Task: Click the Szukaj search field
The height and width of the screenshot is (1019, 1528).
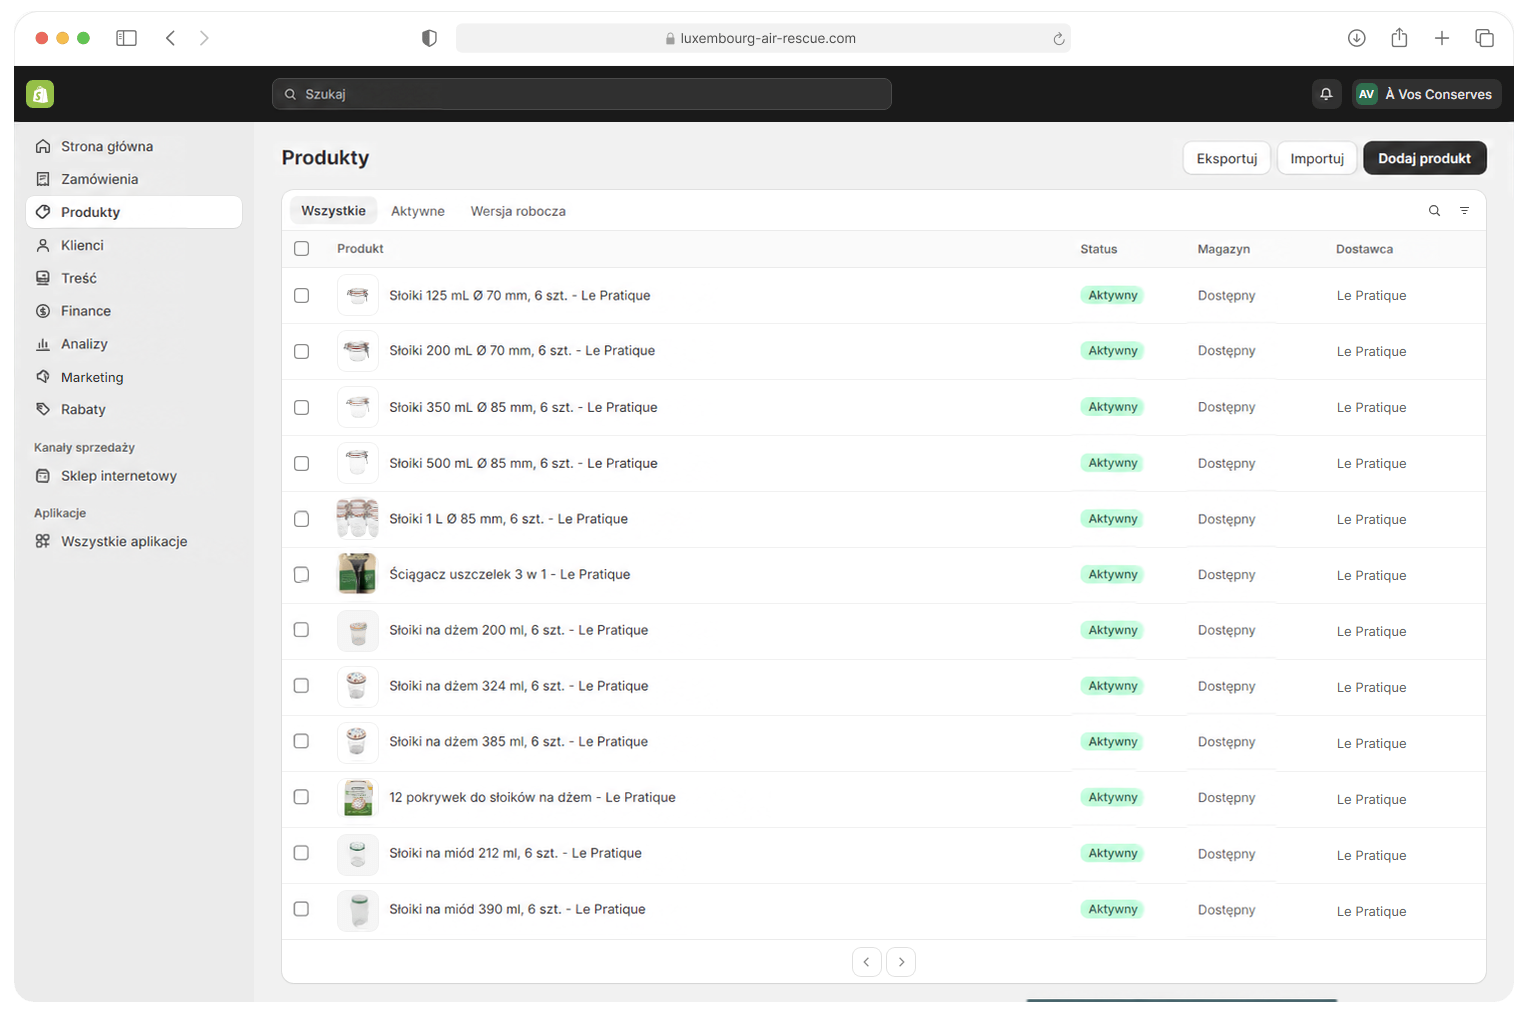Action: pos(582,94)
